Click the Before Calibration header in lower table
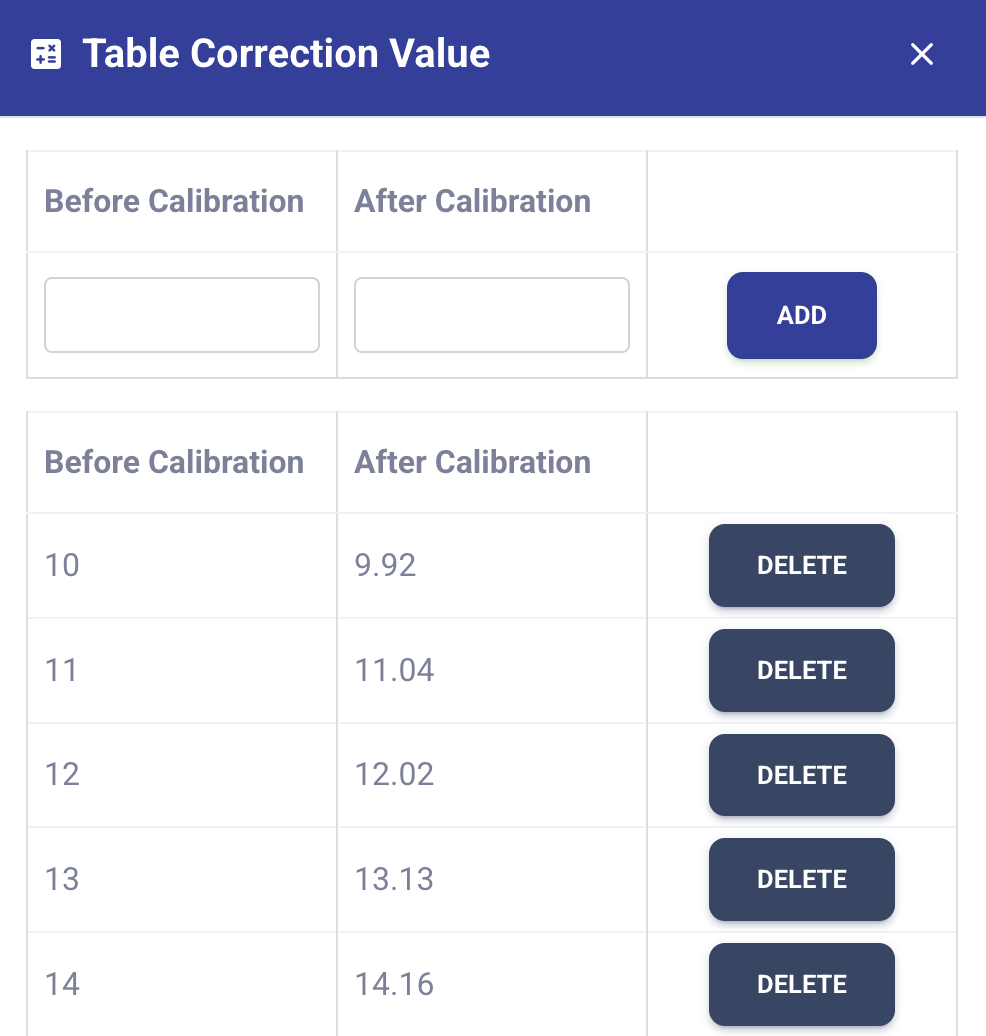986x1036 pixels. [174, 462]
